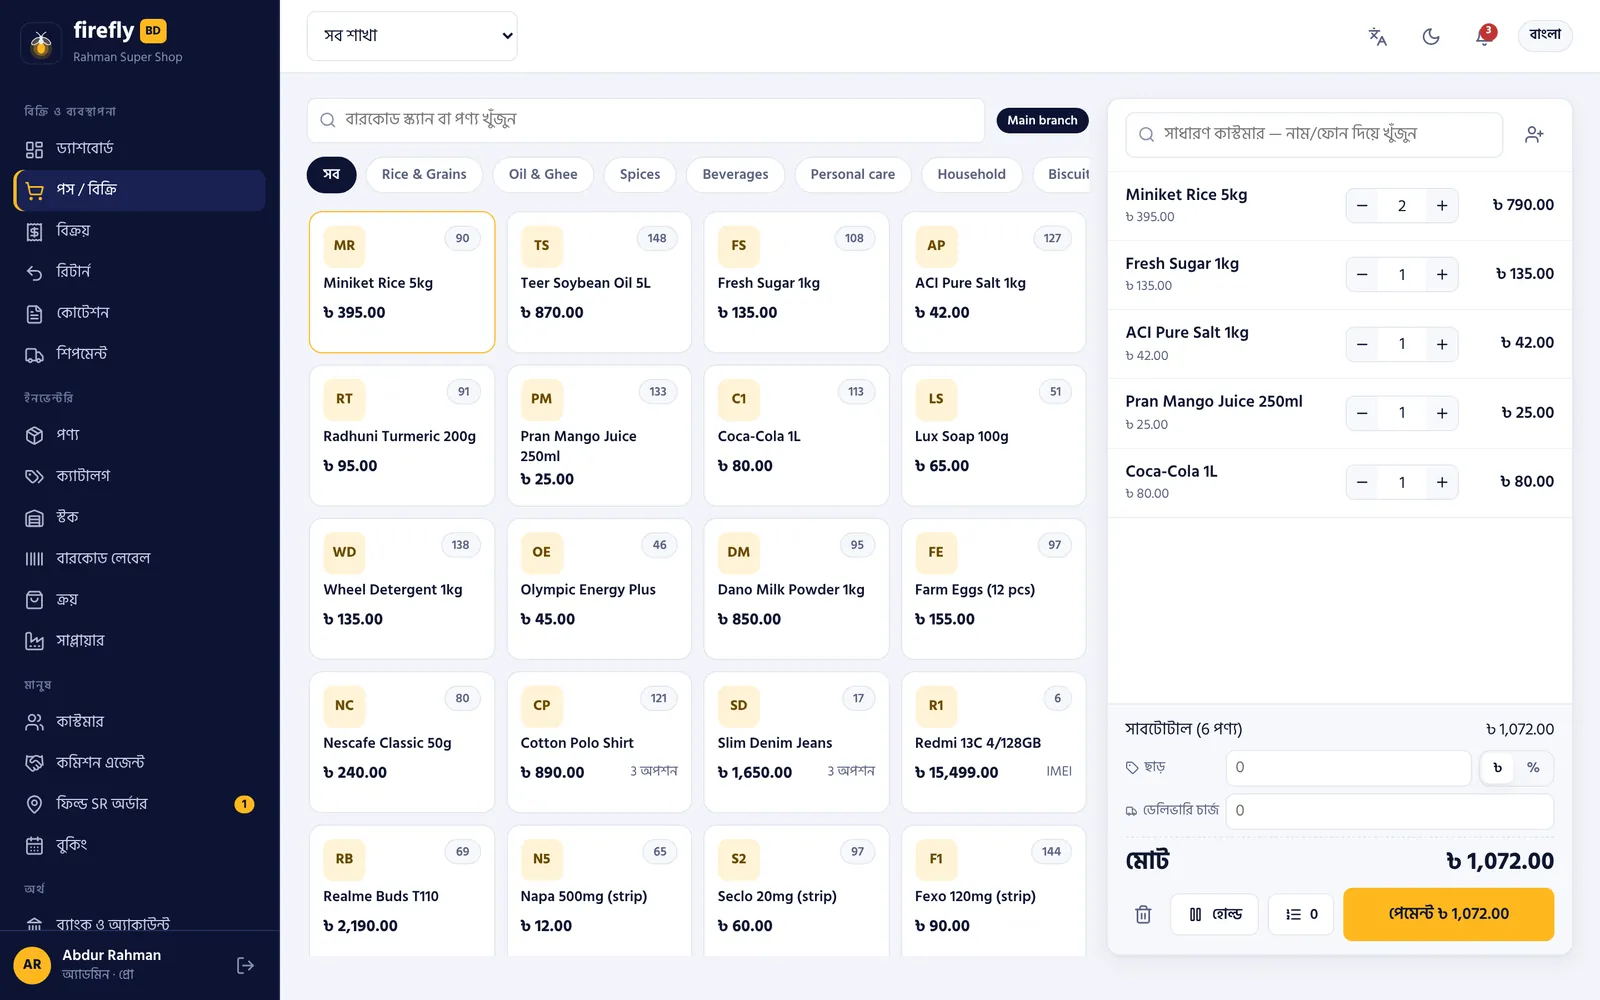This screenshot has width=1600, height=1000.
Task: Click the ছাড় discount input field
Action: coord(1348,768)
